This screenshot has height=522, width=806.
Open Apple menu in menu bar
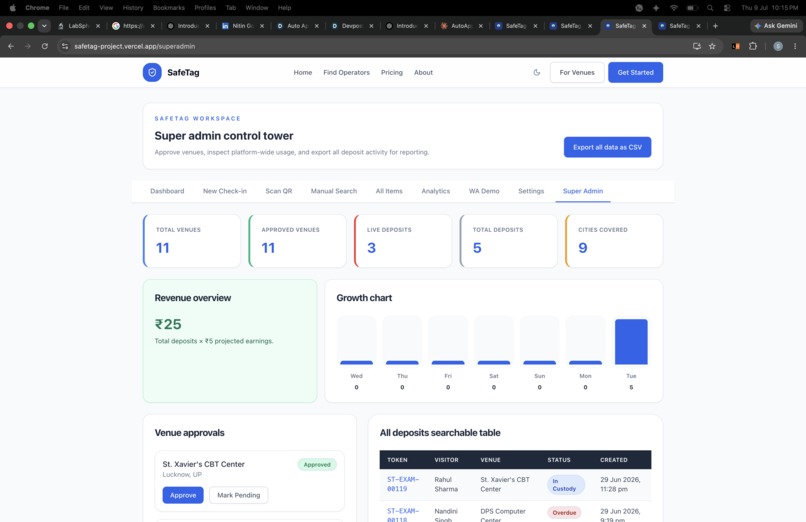point(12,8)
